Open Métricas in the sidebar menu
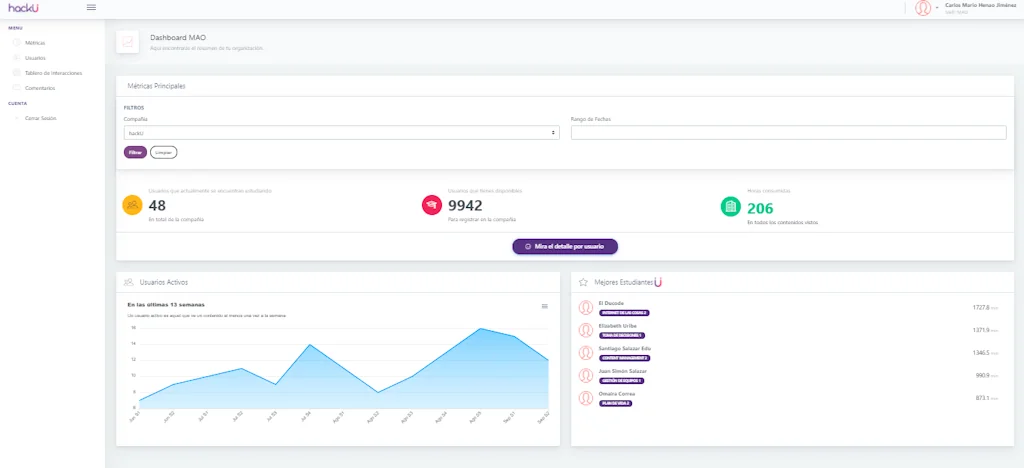Viewport: 1024px width, 468px height. pyautogui.click(x=35, y=42)
